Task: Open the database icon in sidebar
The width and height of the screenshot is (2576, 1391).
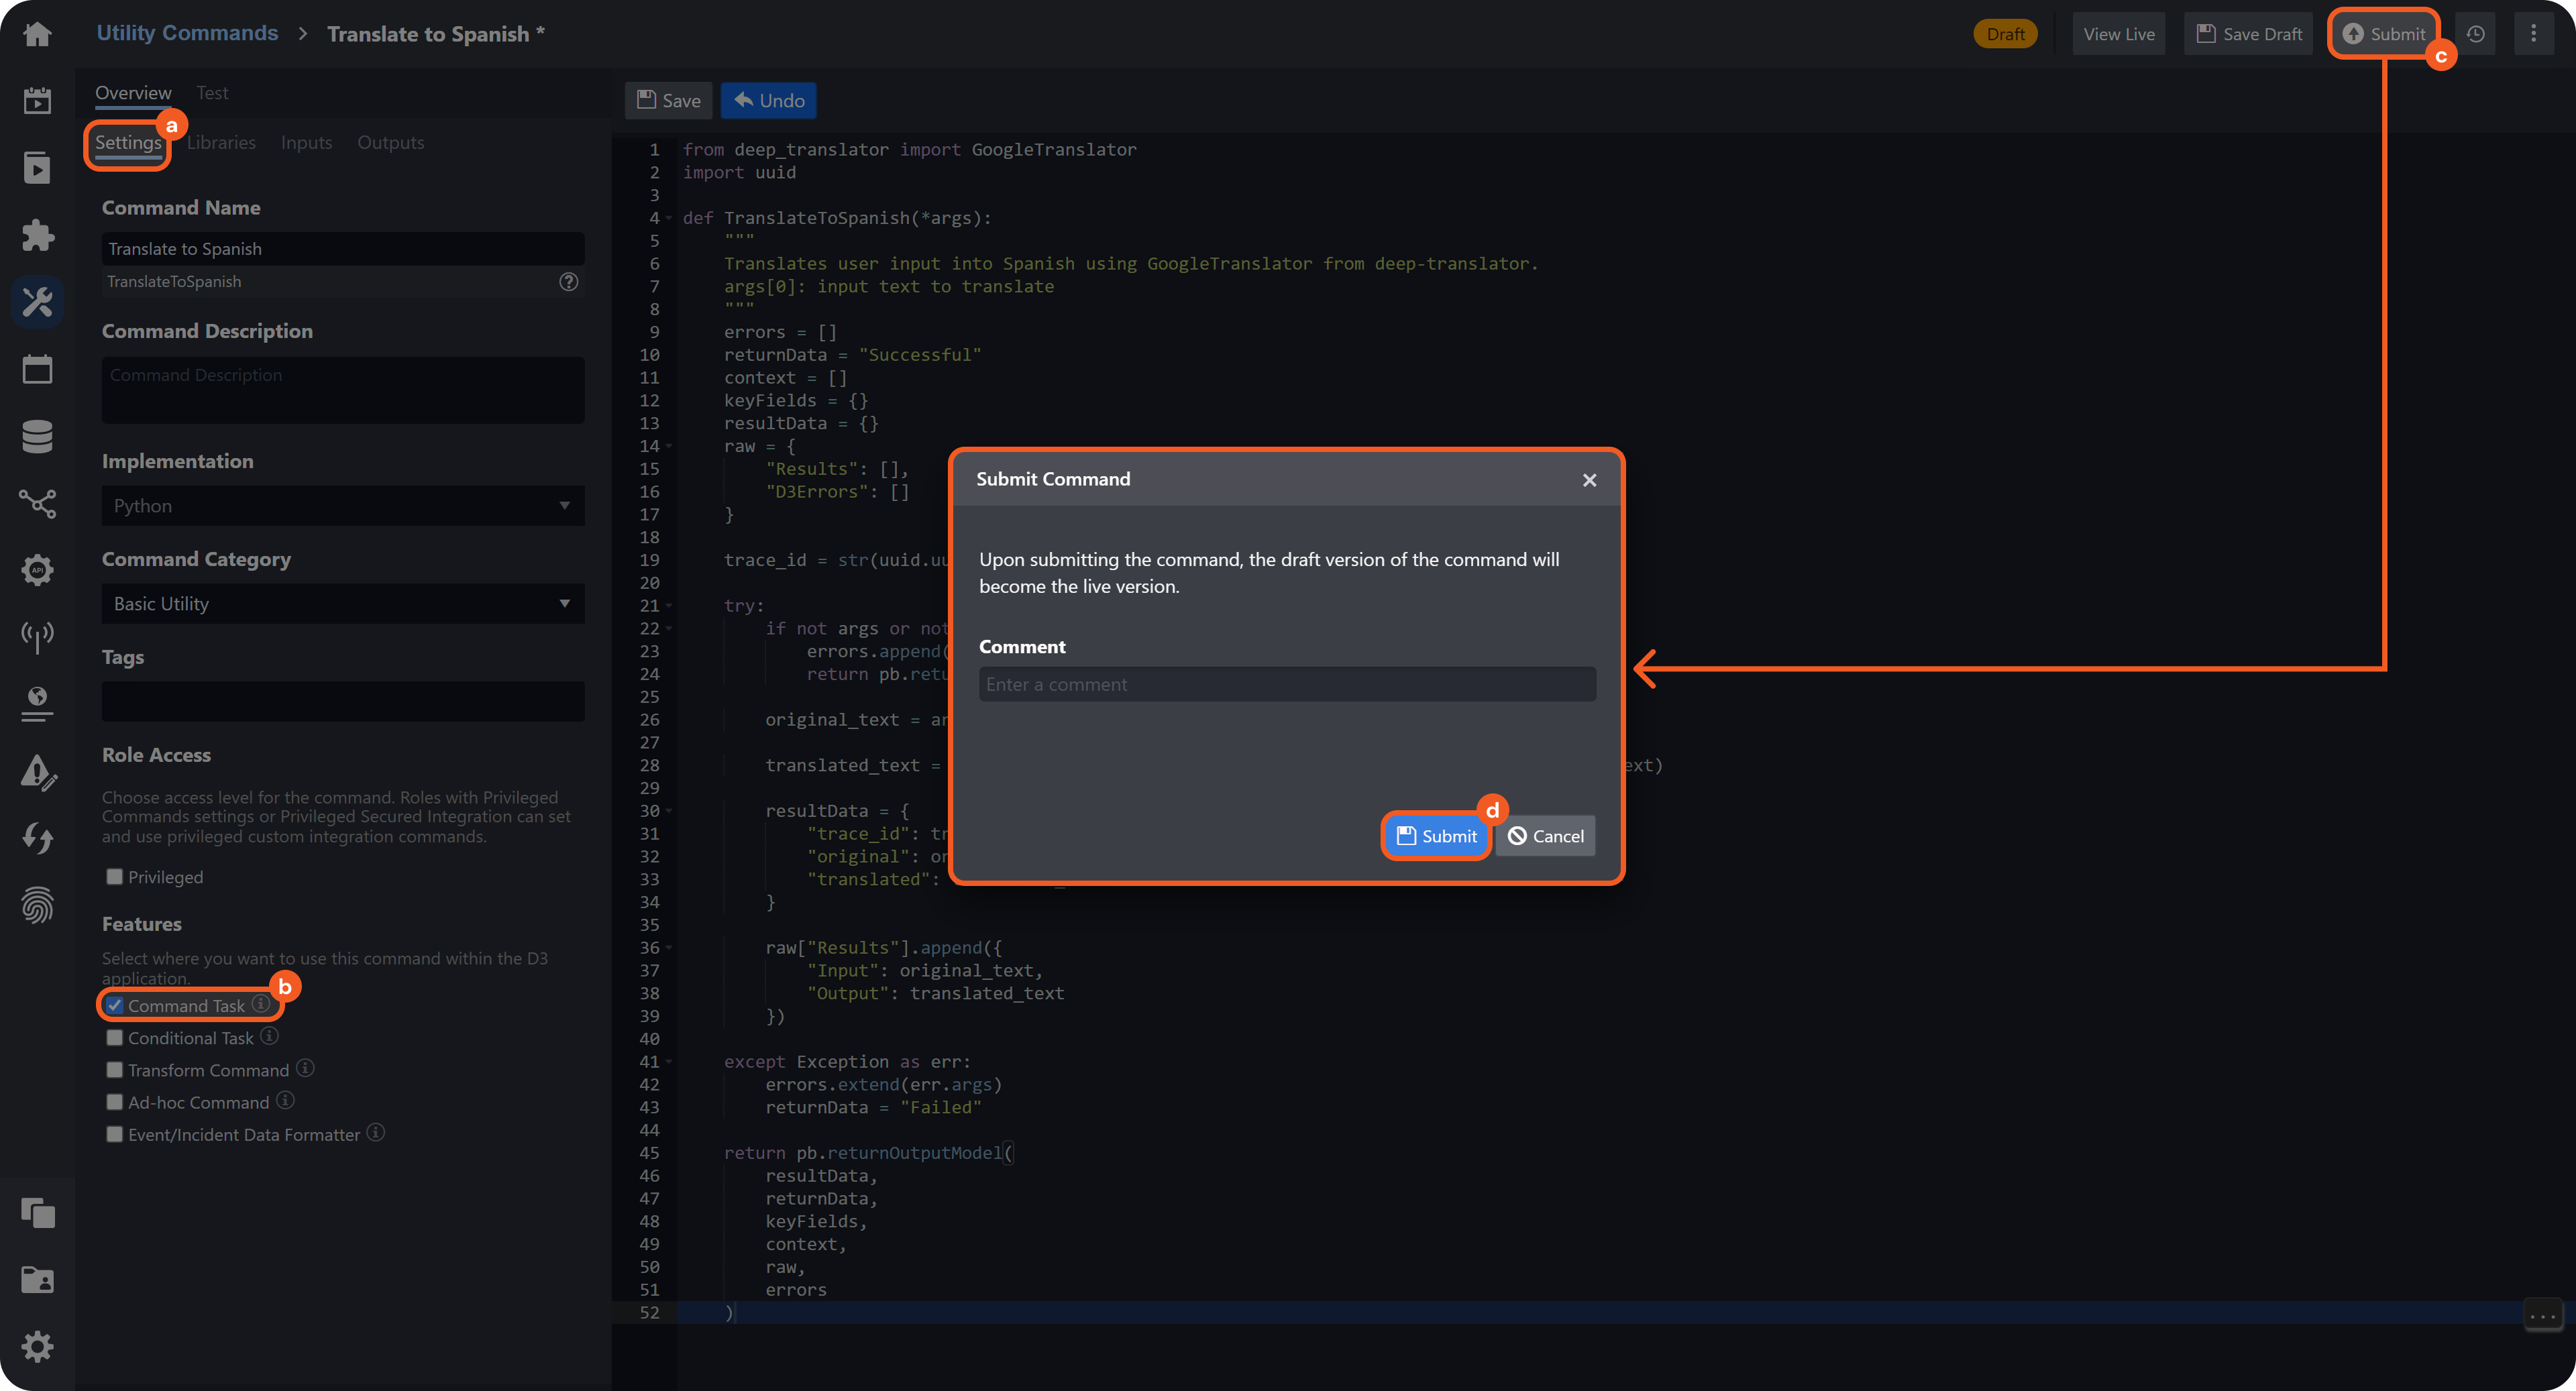Action: [37, 436]
